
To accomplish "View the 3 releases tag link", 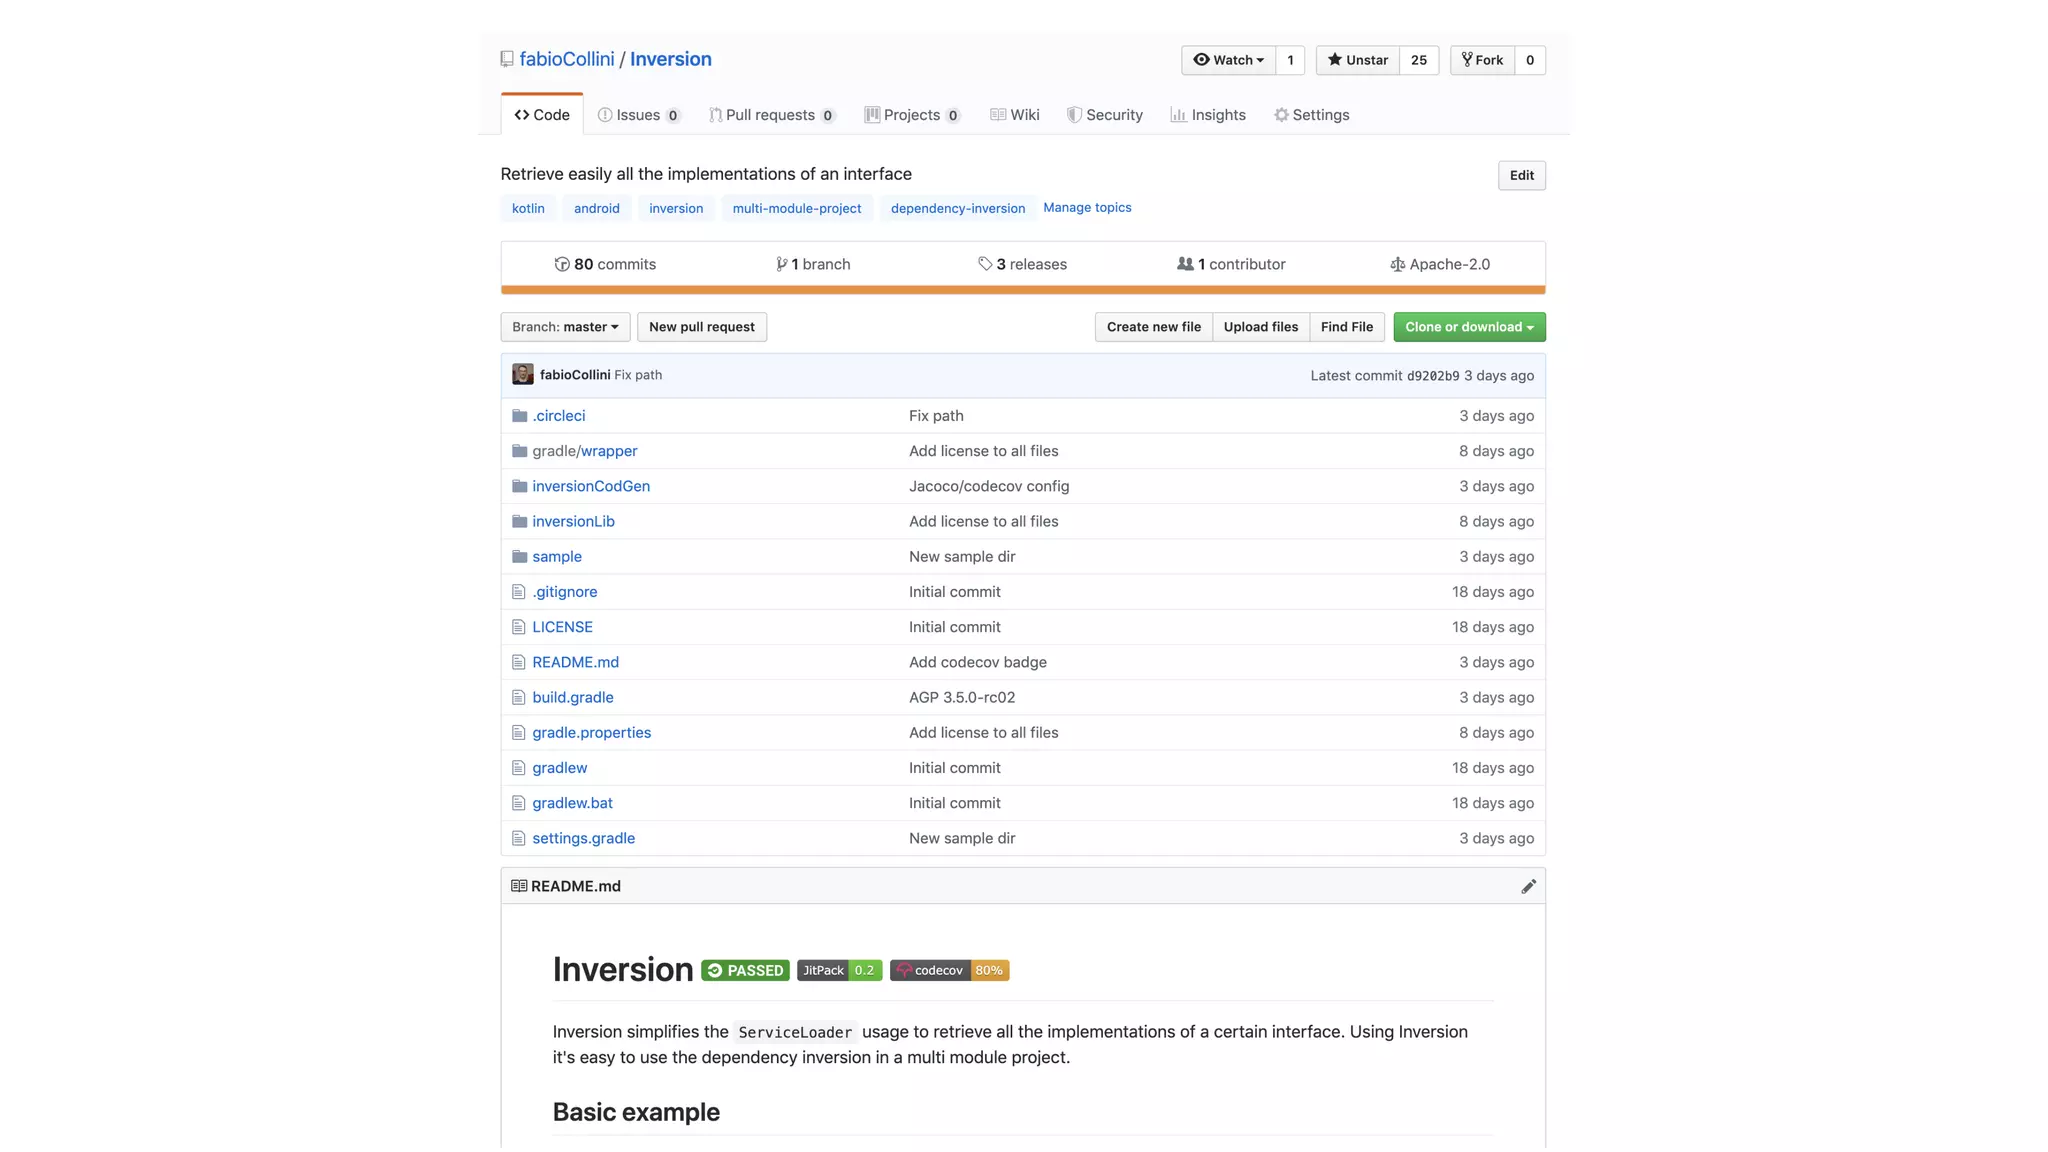I will pyautogui.click(x=1022, y=264).
